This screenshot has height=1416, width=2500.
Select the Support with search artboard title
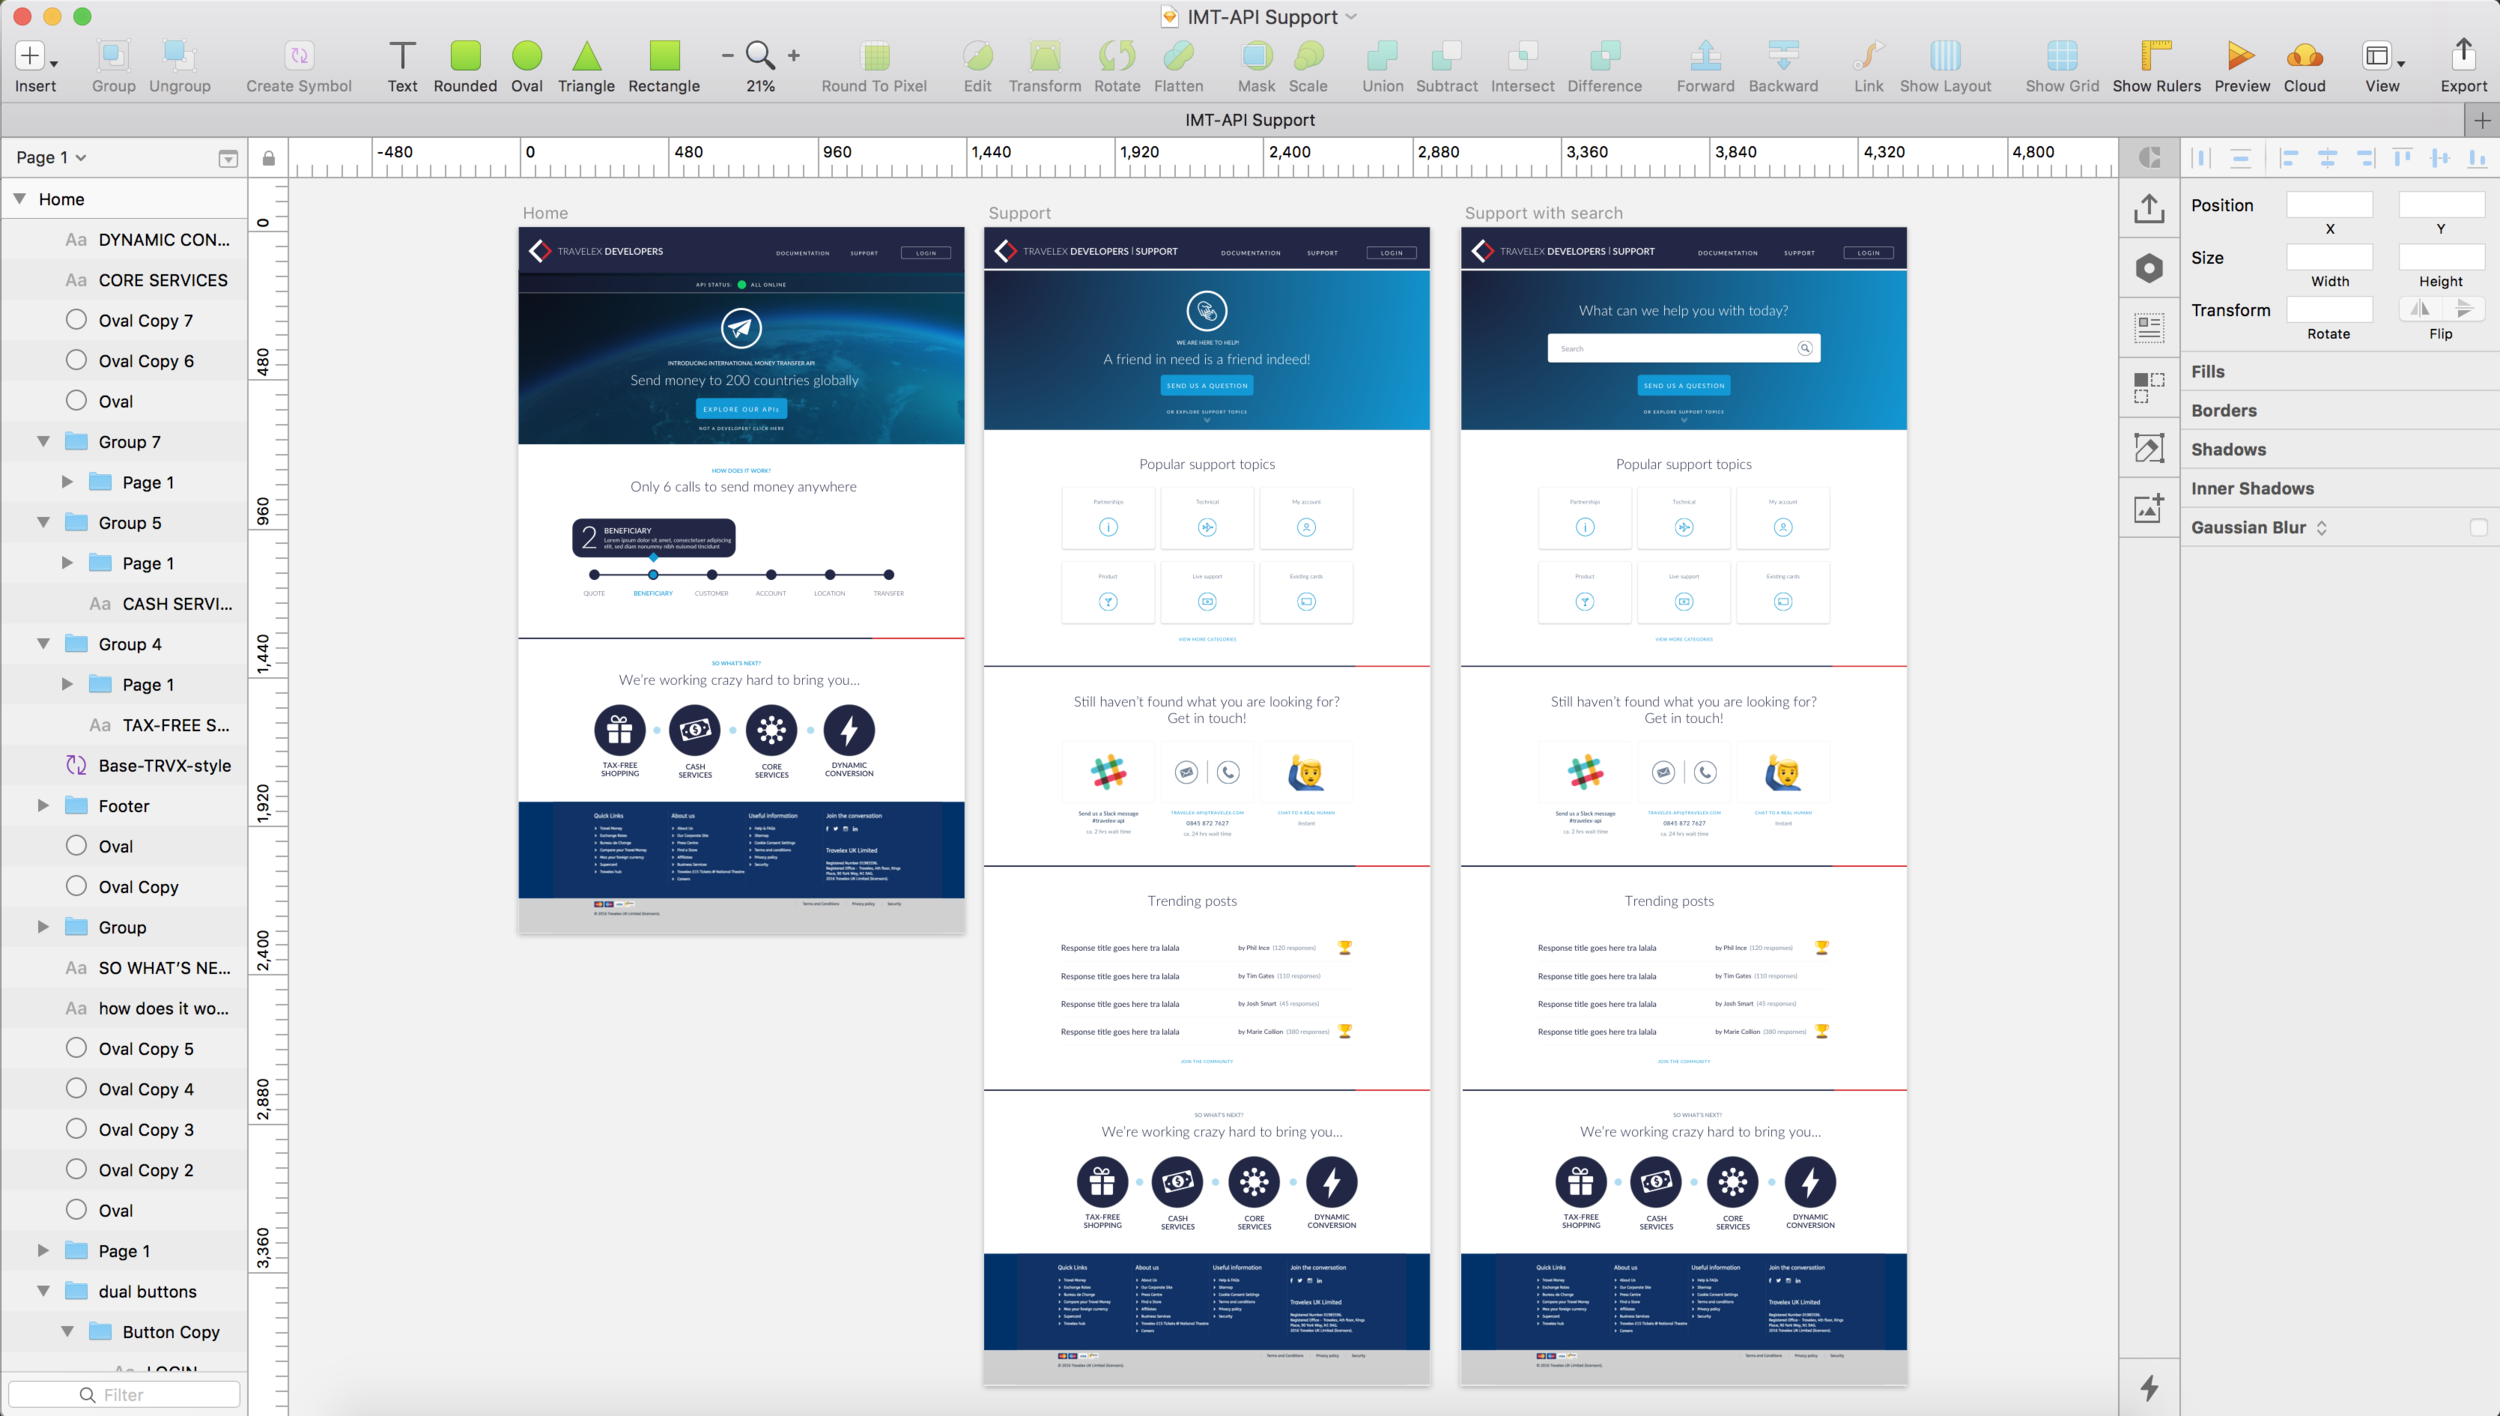(x=1543, y=213)
